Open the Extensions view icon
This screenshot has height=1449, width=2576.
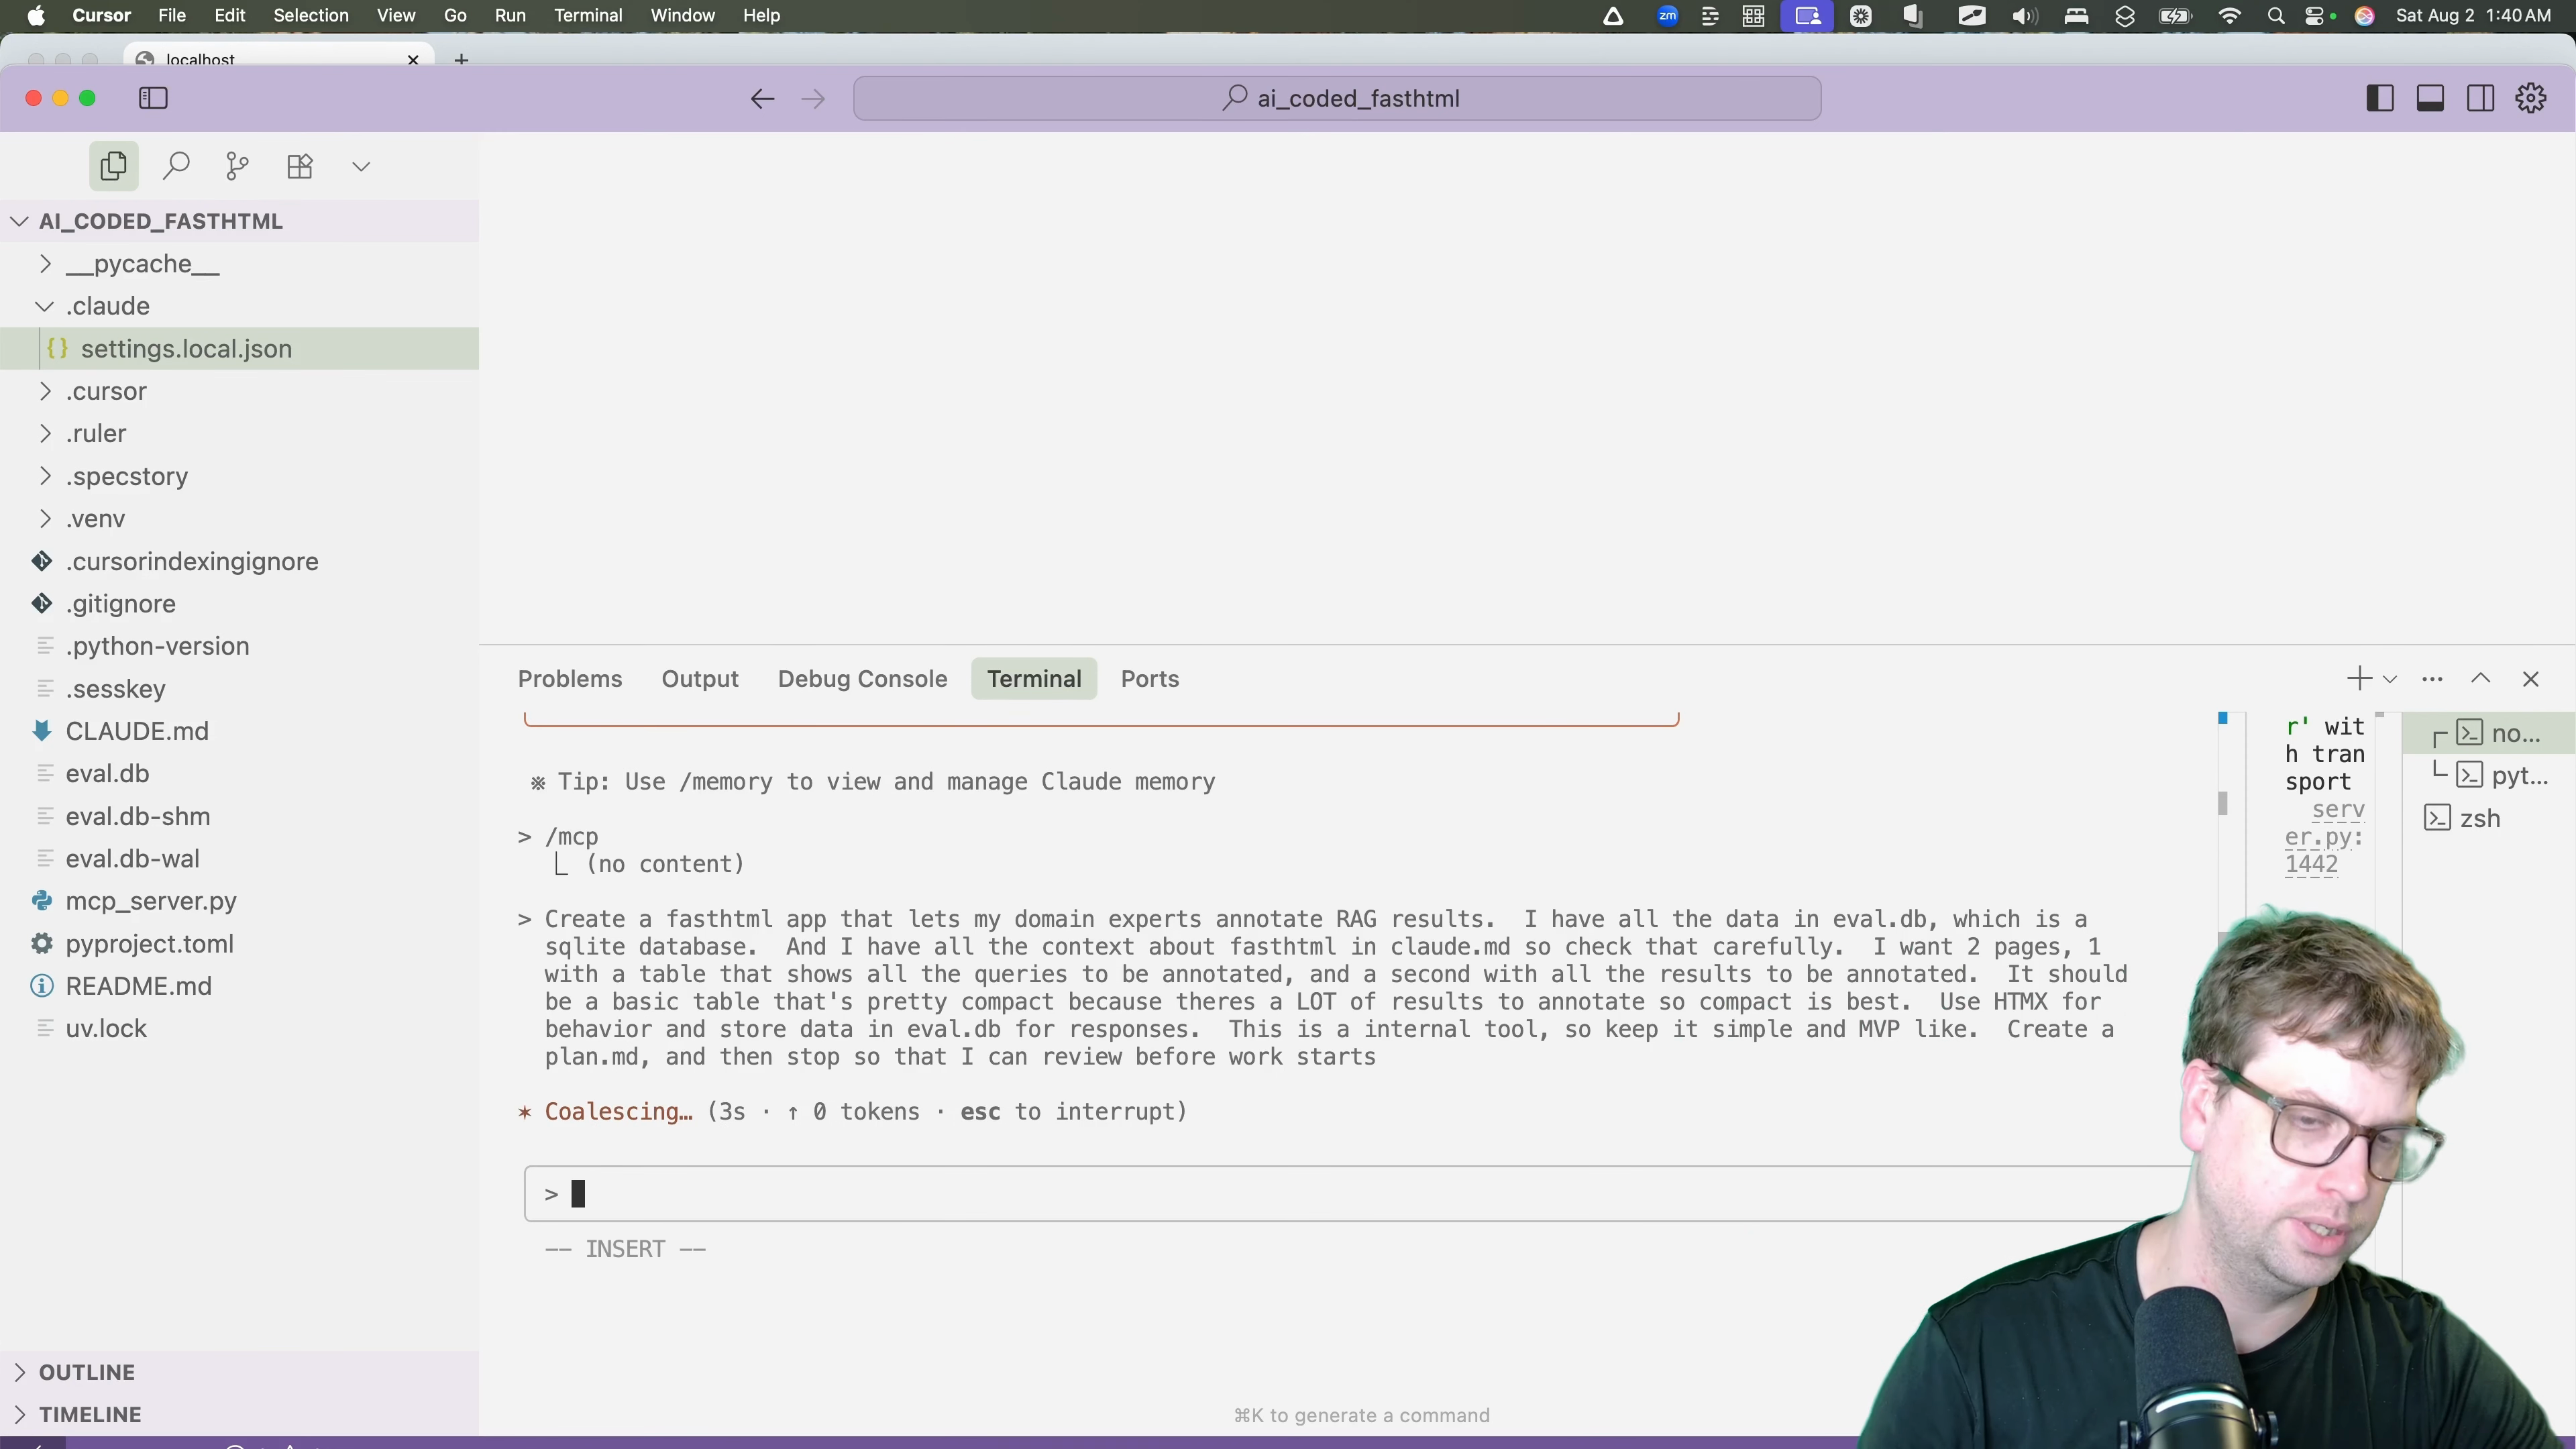(300, 166)
